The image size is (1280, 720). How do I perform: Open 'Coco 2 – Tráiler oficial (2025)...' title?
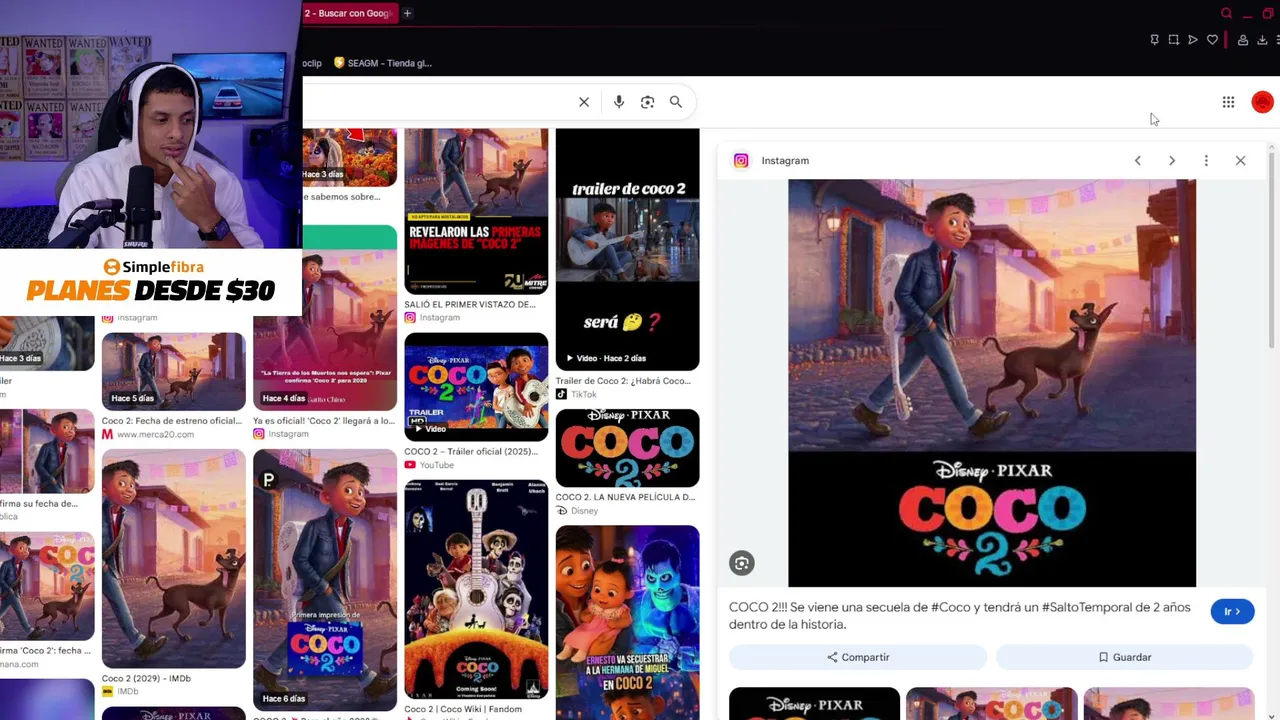point(471,451)
